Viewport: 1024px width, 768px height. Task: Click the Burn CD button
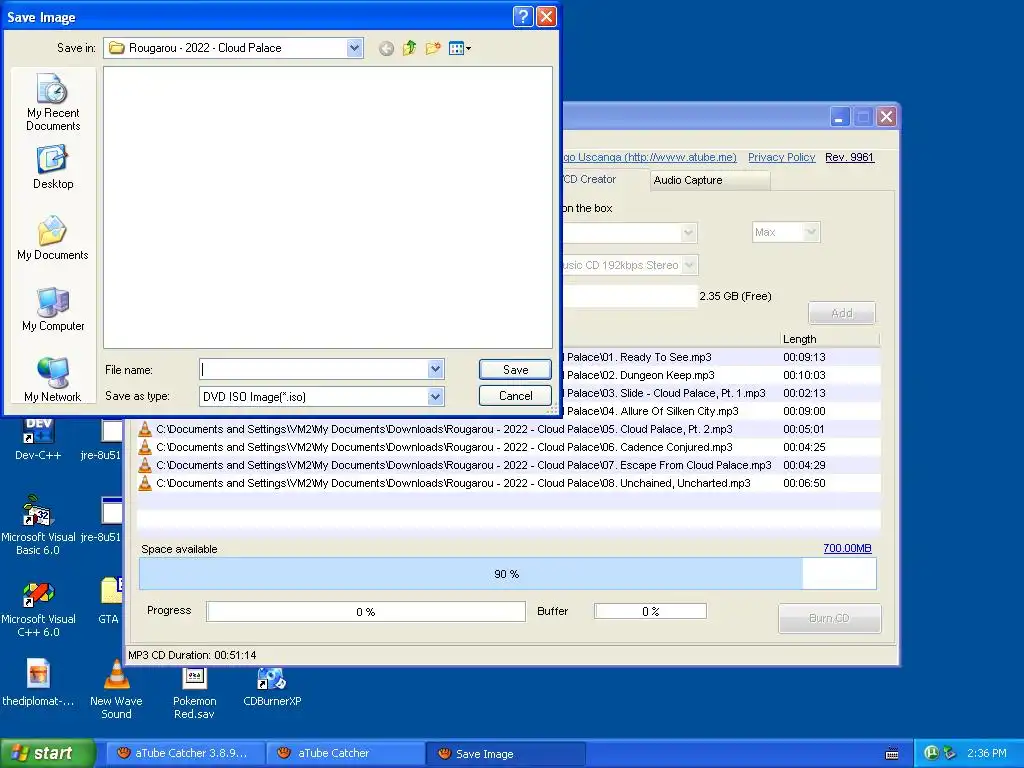coord(829,618)
